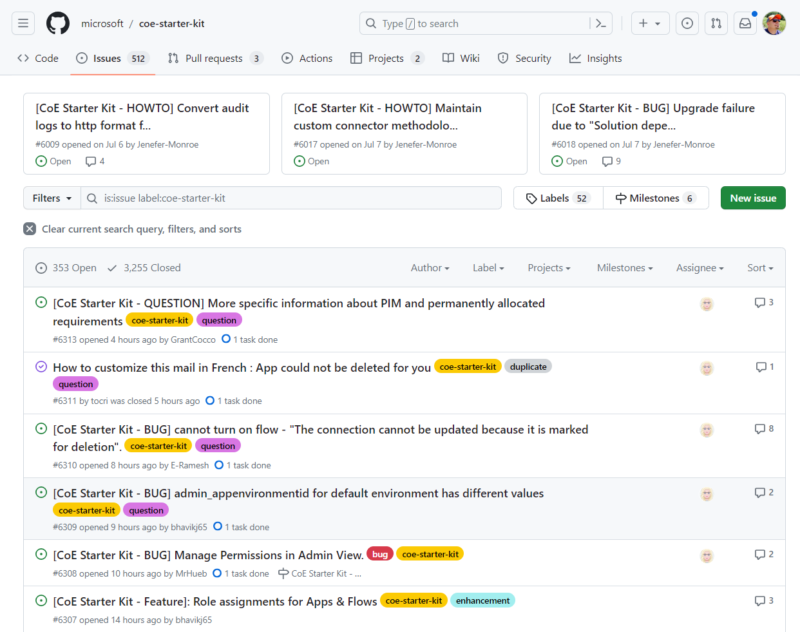The width and height of the screenshot is (800, 632).
Task: Open the Labels 52 page
Action: click(x=558, y=198)
